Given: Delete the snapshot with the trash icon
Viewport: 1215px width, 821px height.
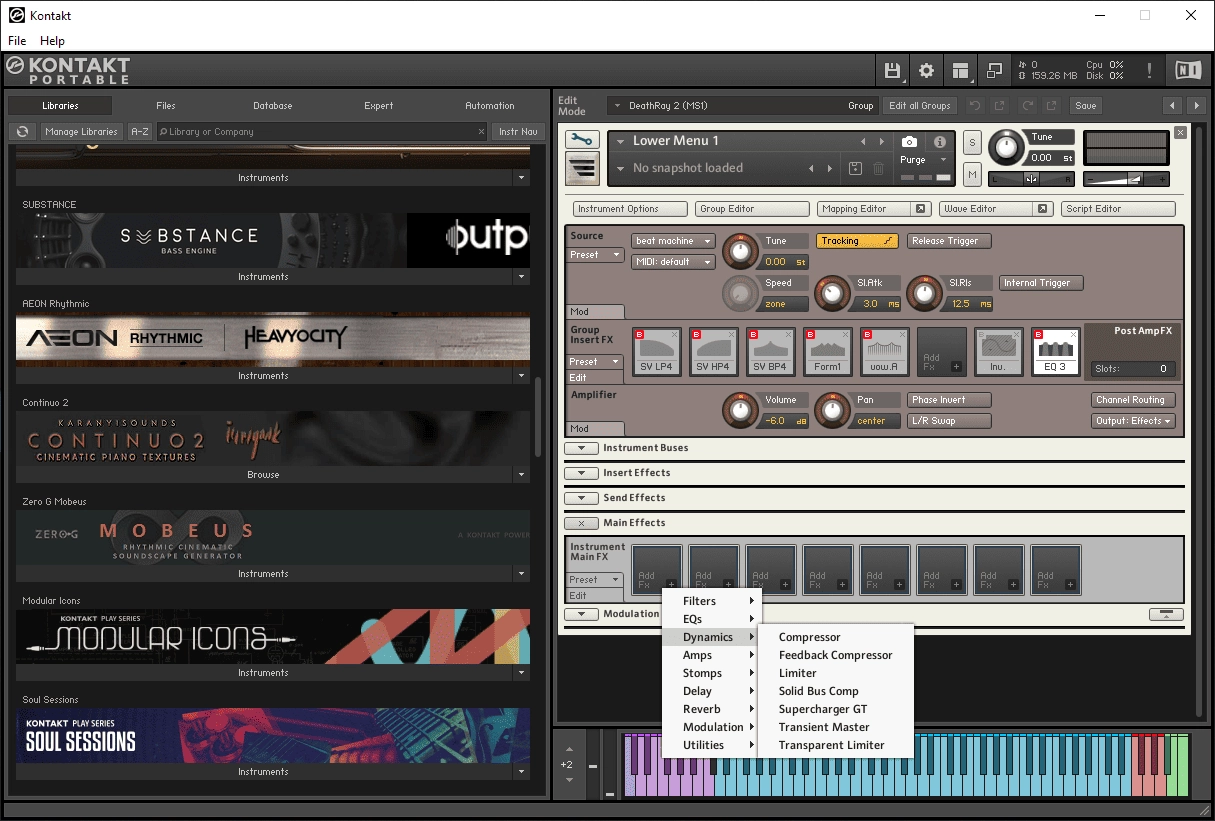Looking at the screenshot, I should 879,168.
